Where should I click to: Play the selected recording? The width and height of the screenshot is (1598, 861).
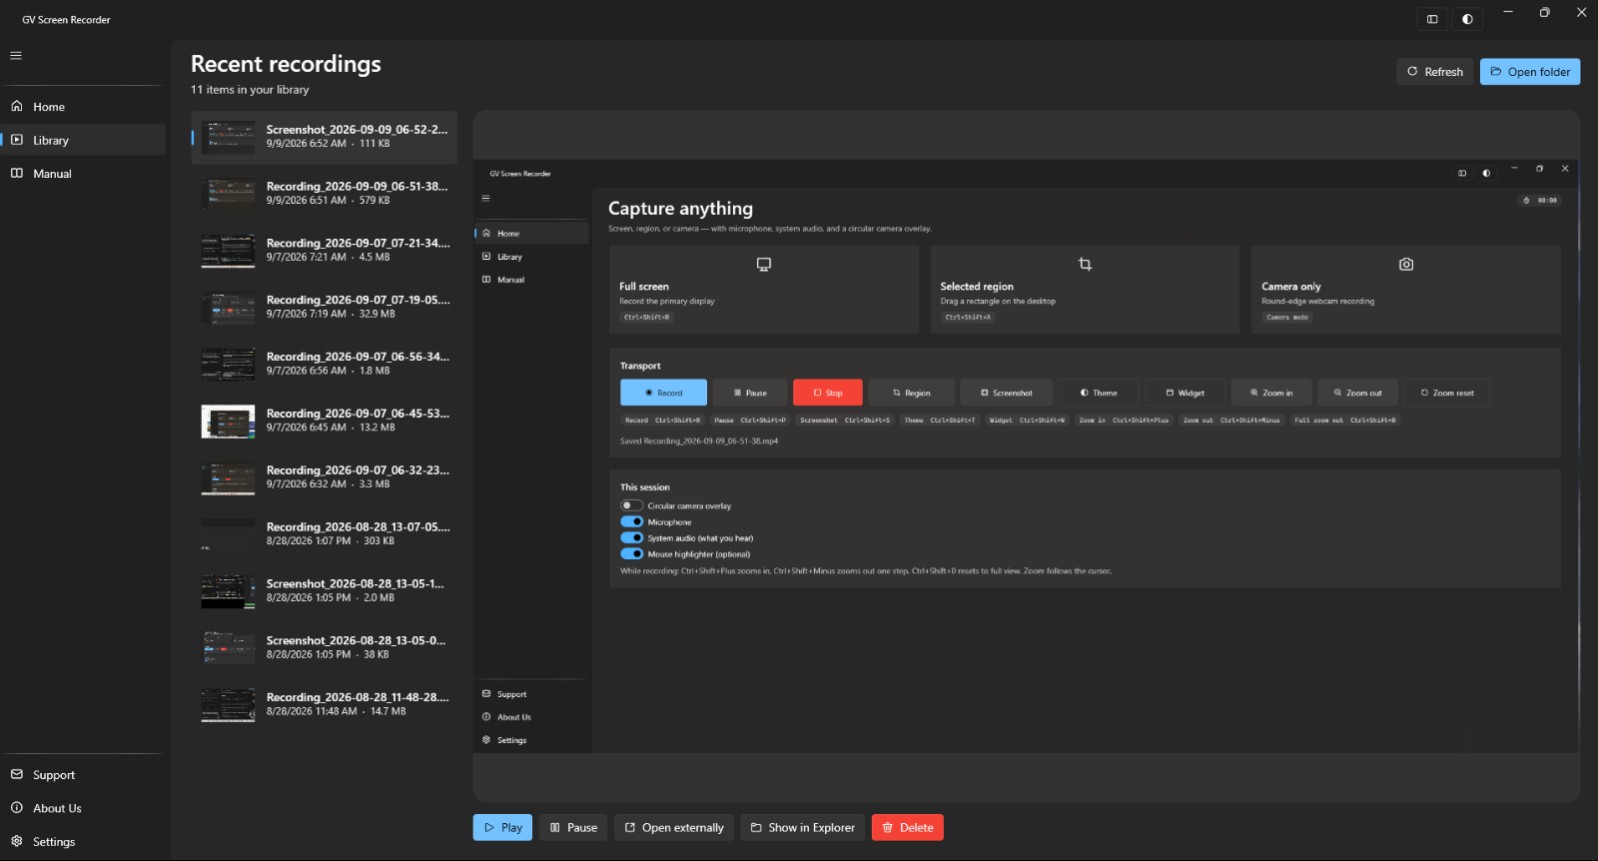(x=503, y=828)
